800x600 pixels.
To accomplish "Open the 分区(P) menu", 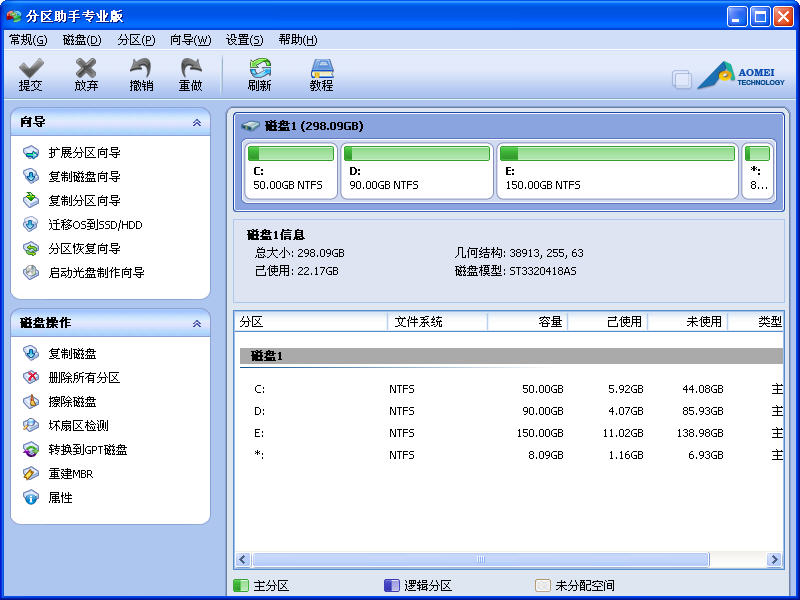I will [x=136, y=40].
